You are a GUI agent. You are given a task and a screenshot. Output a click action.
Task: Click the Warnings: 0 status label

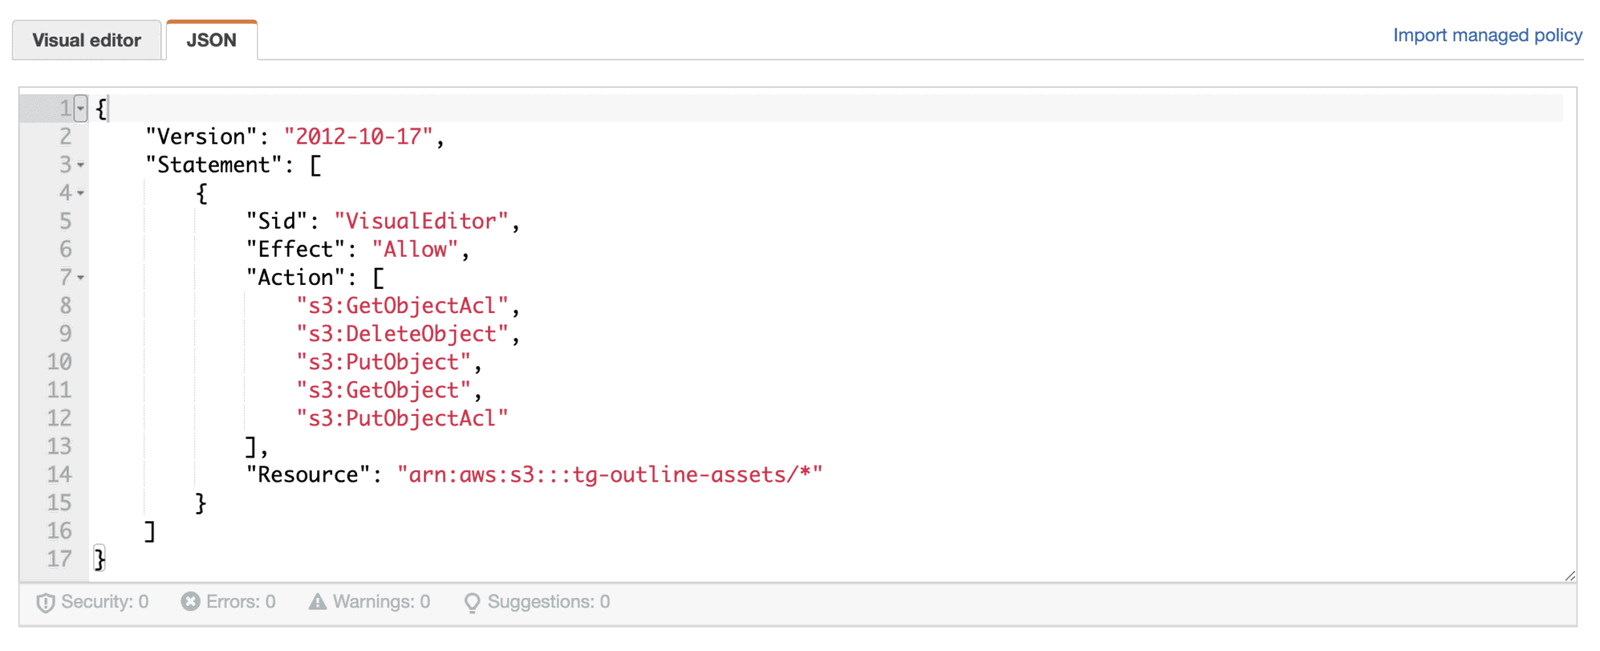pyautogui.click(x=381, y=602)
